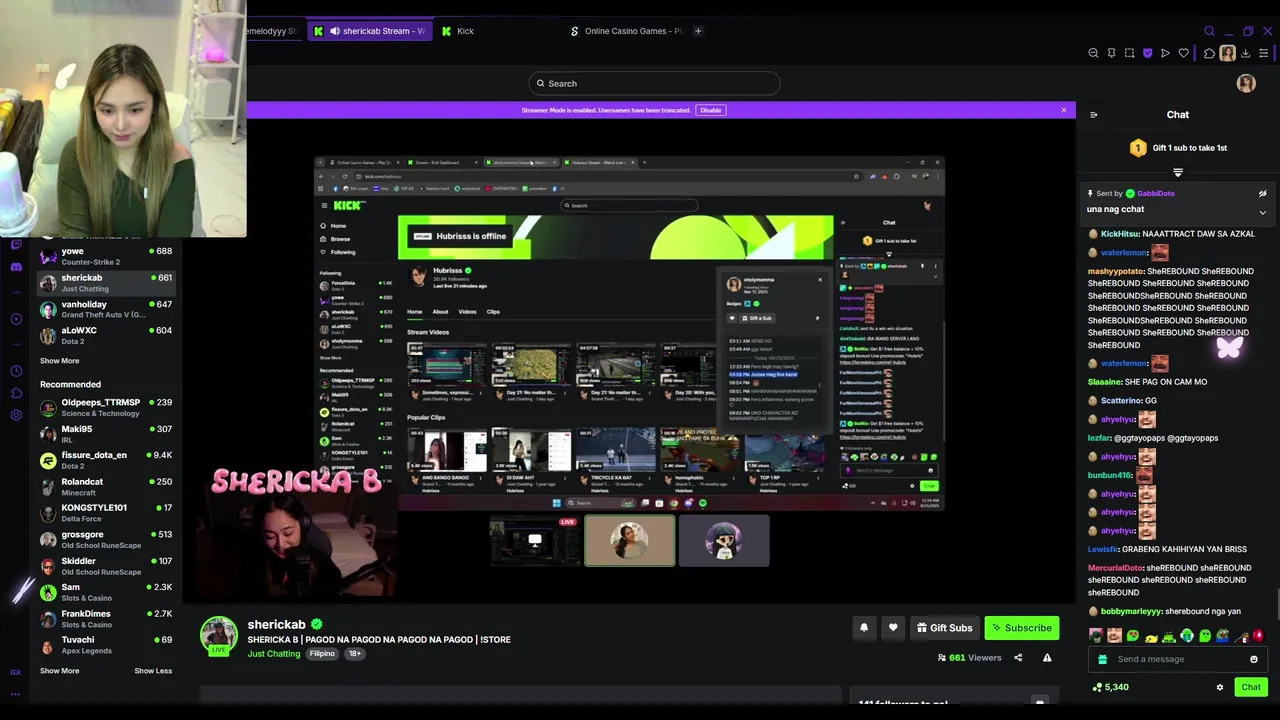Expand pinned message chevron

click(x=1262, y=212)
